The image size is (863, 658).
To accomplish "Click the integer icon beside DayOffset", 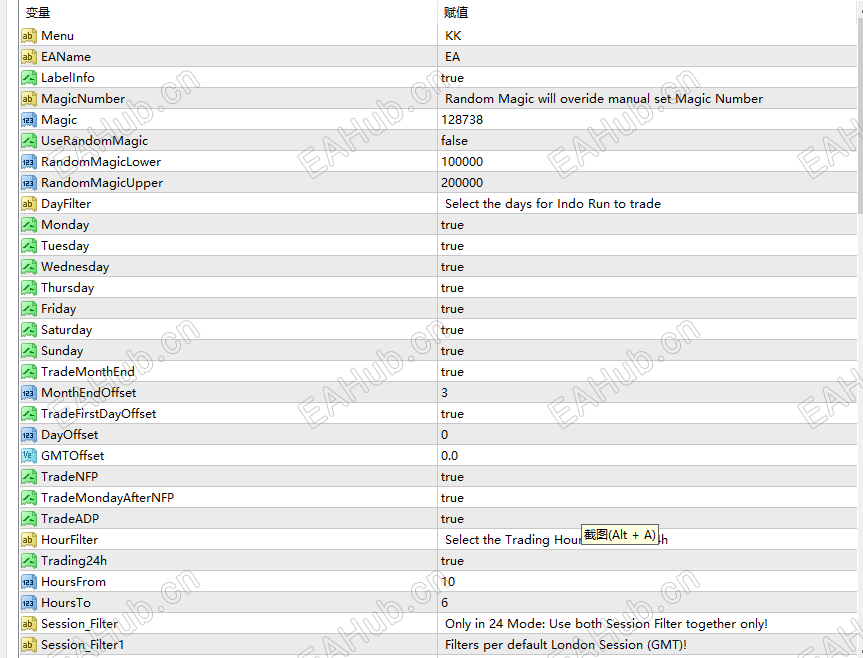I will point(29,435).
